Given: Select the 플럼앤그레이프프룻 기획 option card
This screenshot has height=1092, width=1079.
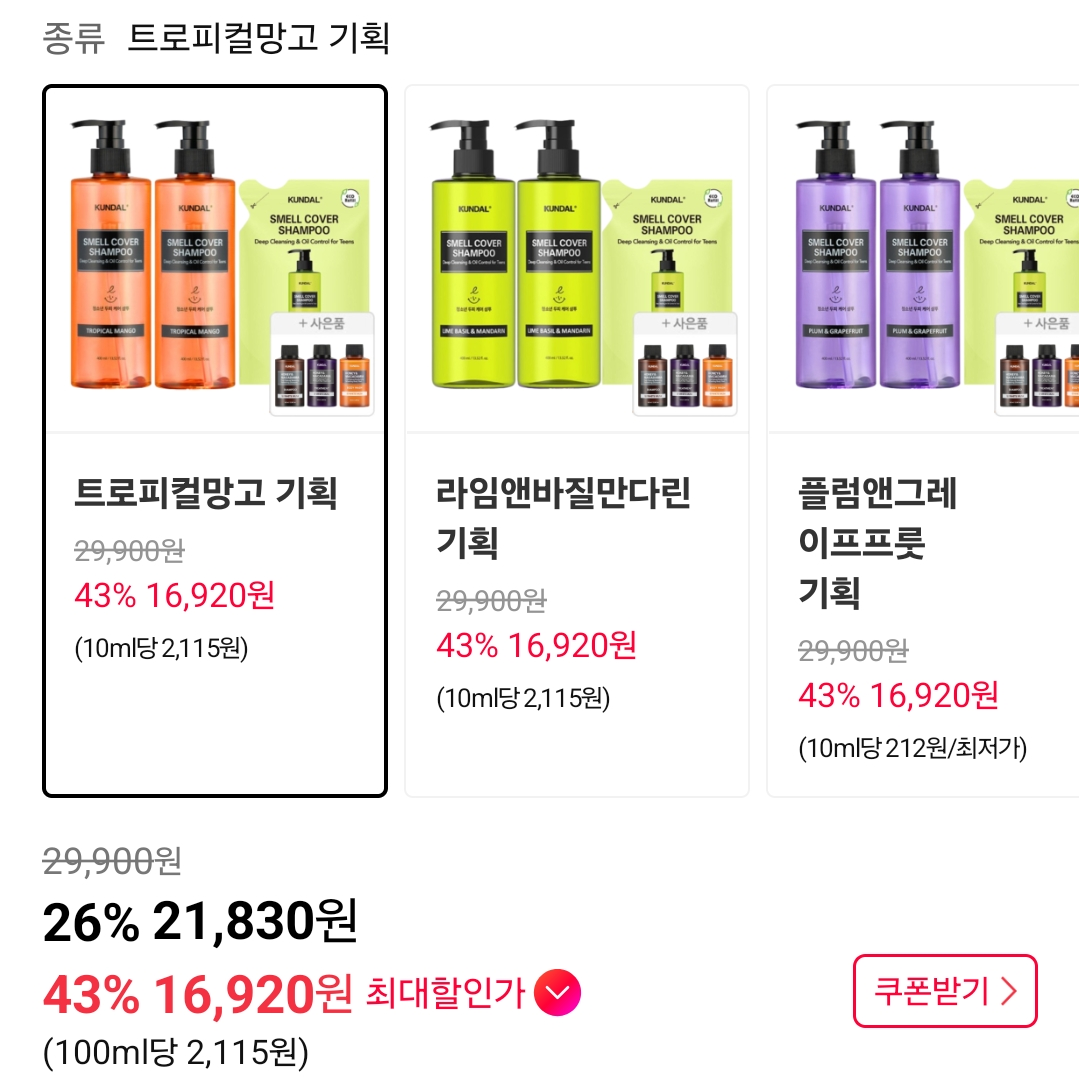Looking at the screenshot, I should 923,441.
